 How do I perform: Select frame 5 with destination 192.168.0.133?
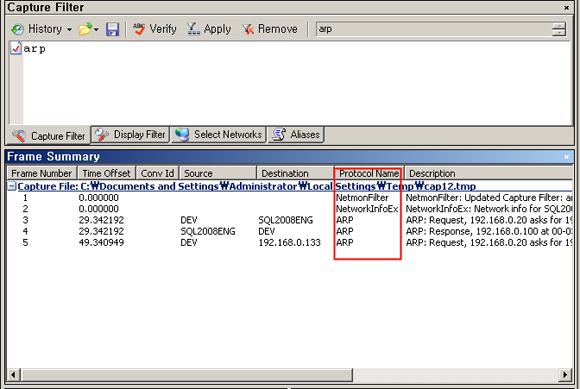pyautogui.click(x=290, y=243)
